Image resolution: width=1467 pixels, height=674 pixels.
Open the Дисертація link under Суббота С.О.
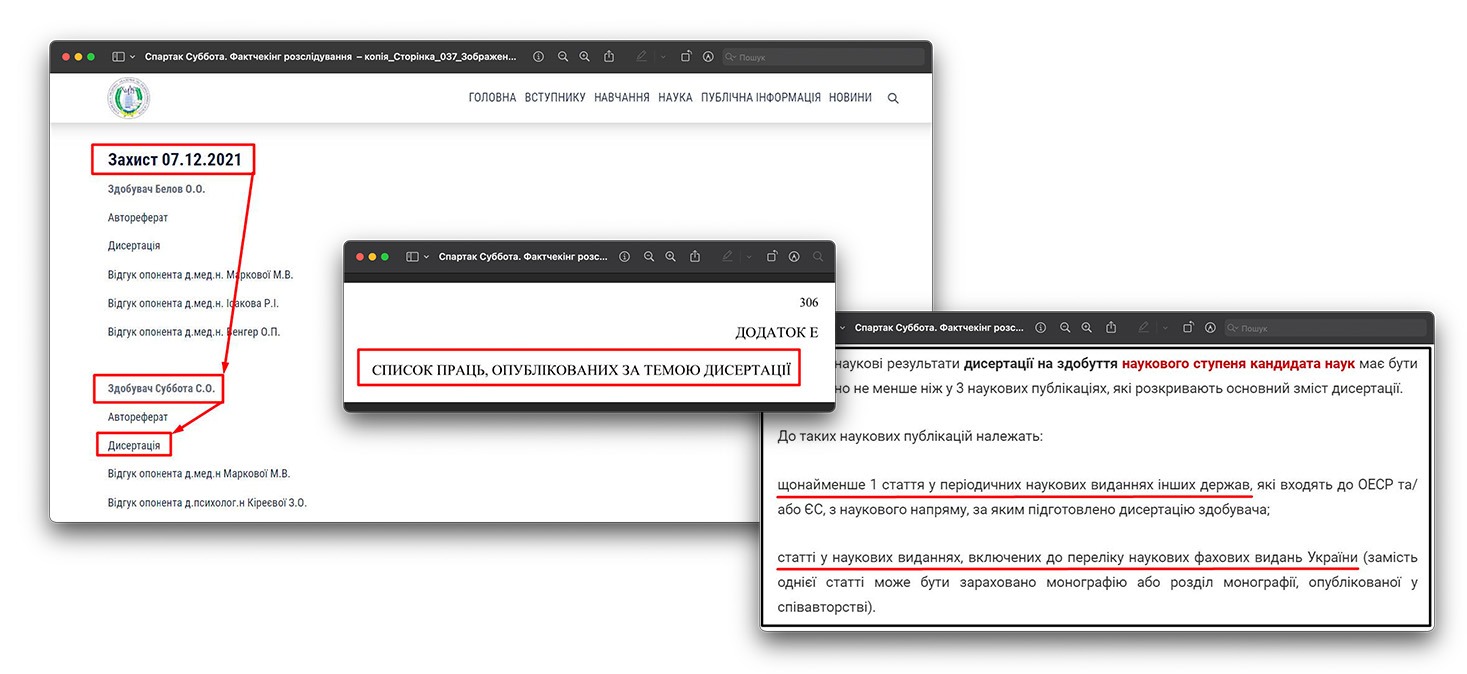point(134,445)
